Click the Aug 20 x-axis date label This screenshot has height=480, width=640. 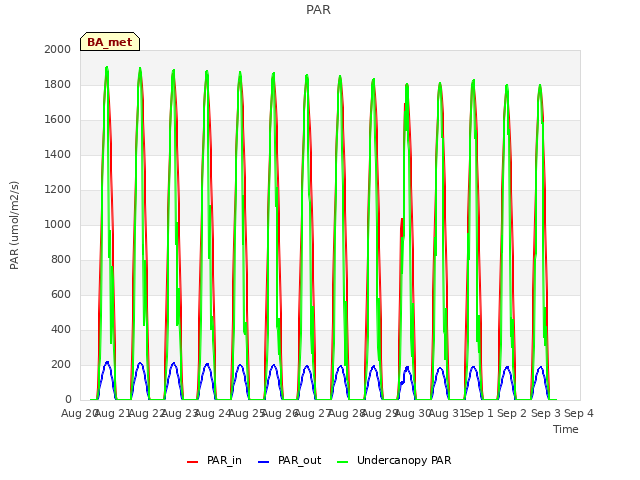tap(79, 413)
